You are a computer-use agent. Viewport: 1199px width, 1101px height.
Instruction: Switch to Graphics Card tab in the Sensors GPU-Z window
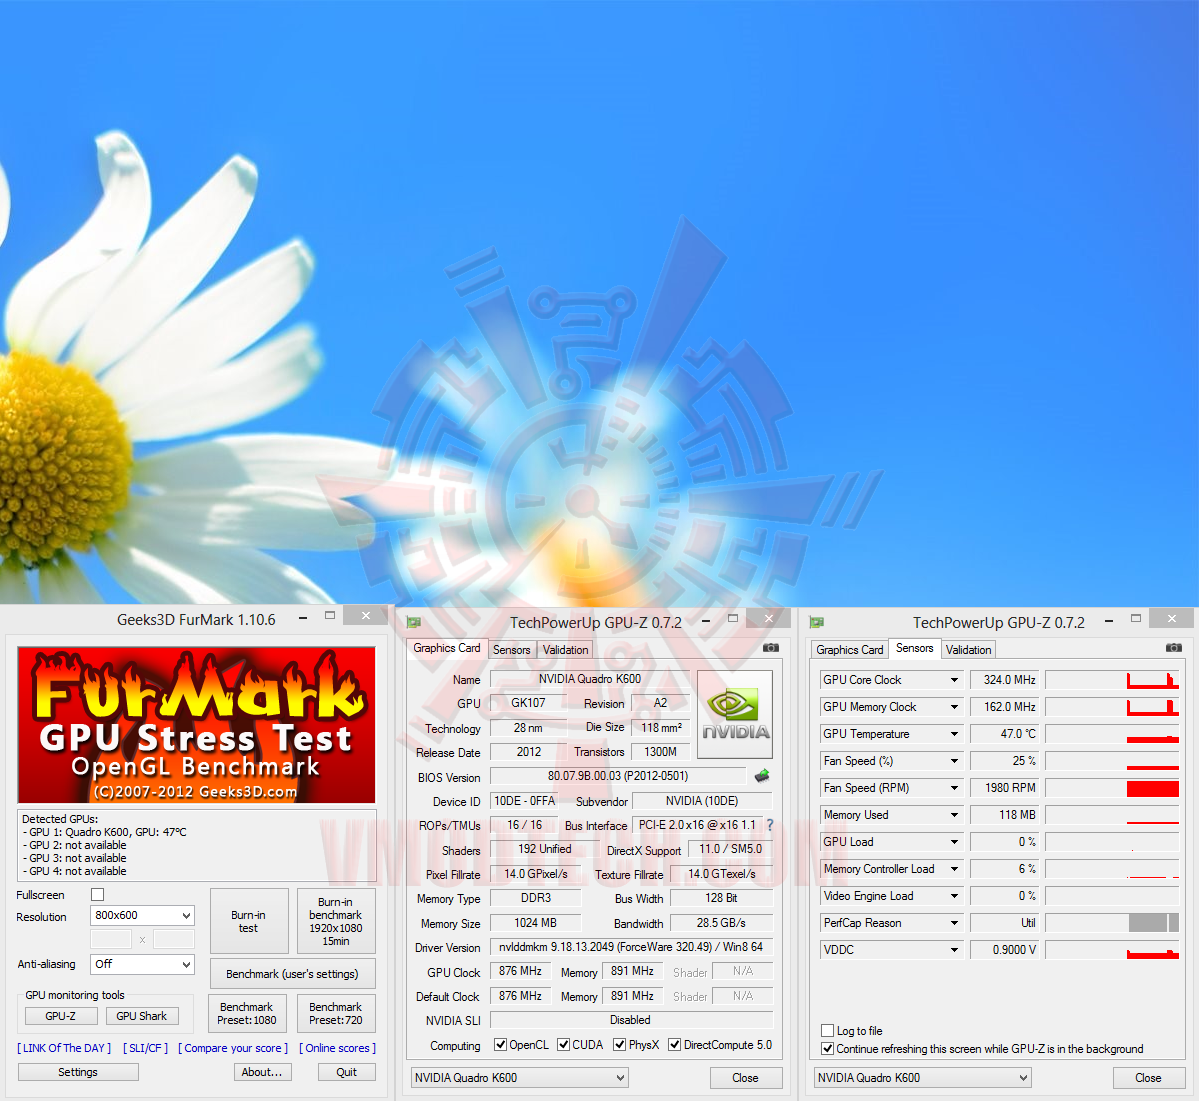850,650
